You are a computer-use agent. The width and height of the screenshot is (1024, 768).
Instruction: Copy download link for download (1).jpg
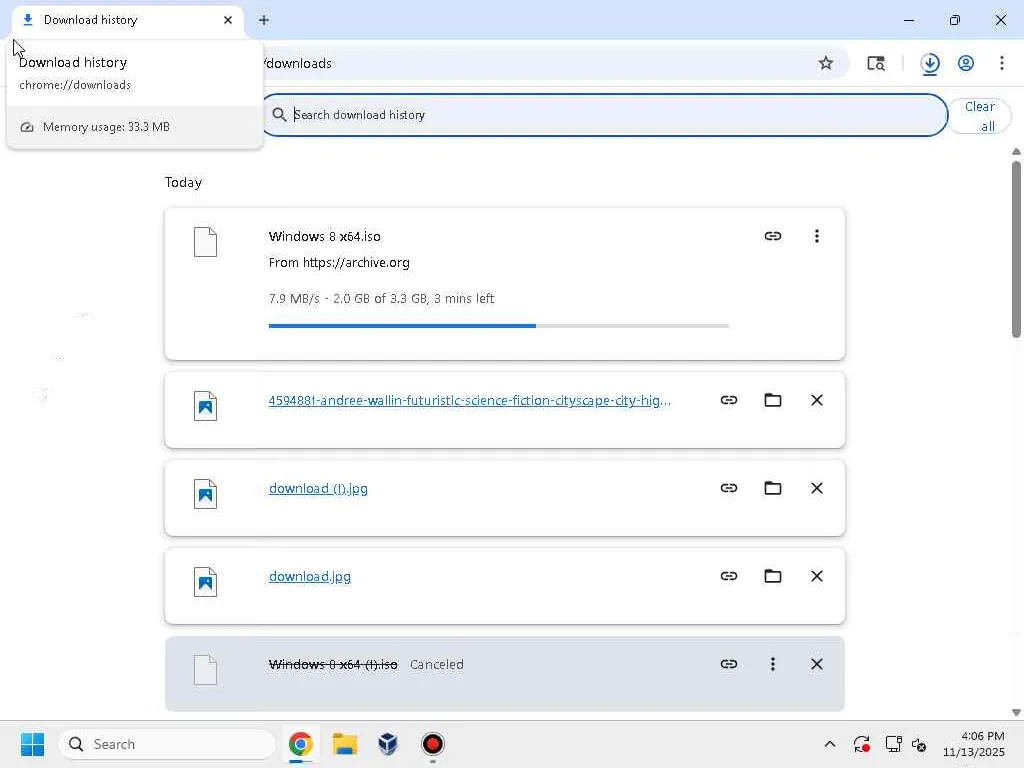tap(729, 488)
